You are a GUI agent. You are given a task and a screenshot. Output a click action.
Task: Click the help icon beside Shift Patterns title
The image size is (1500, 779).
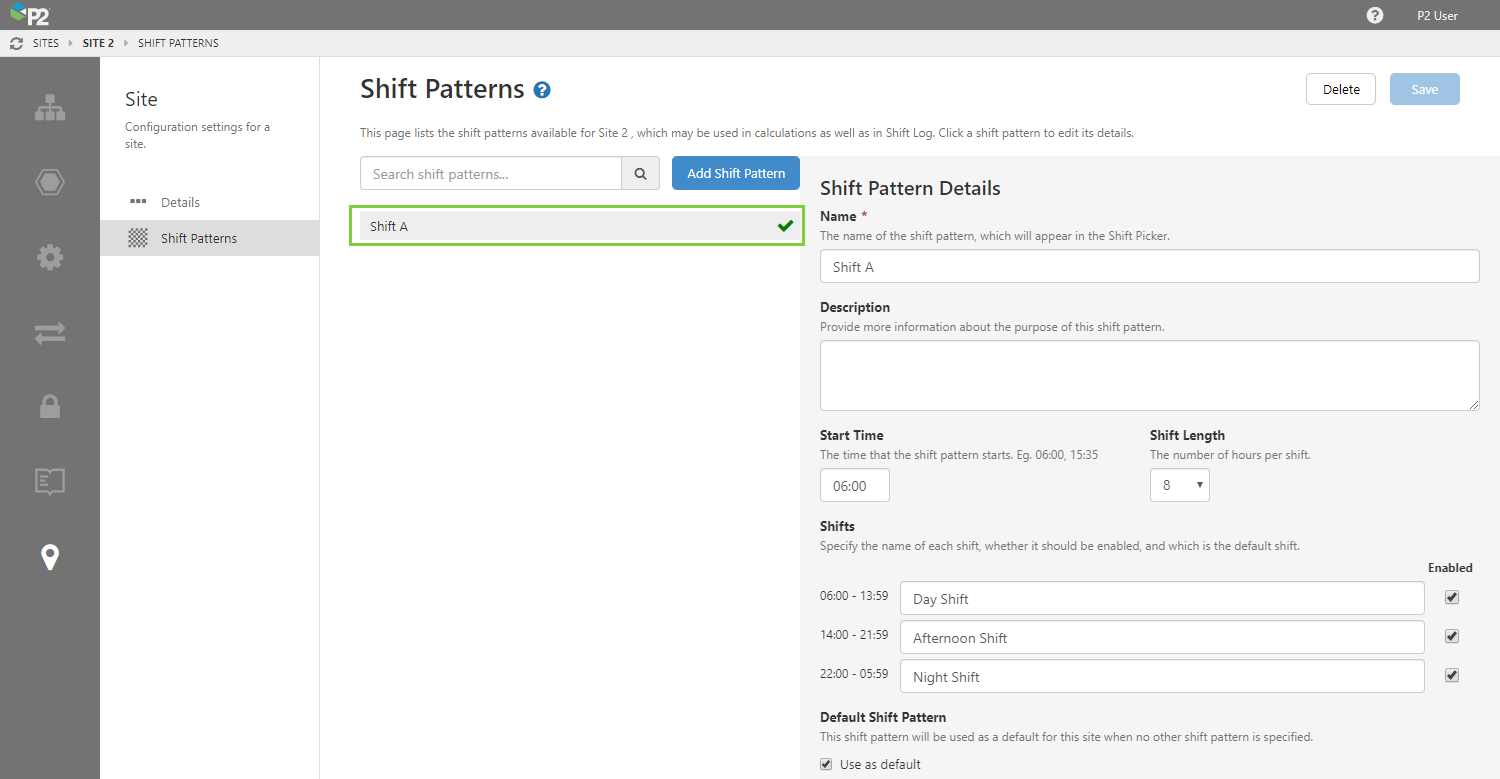pos(542,90)
